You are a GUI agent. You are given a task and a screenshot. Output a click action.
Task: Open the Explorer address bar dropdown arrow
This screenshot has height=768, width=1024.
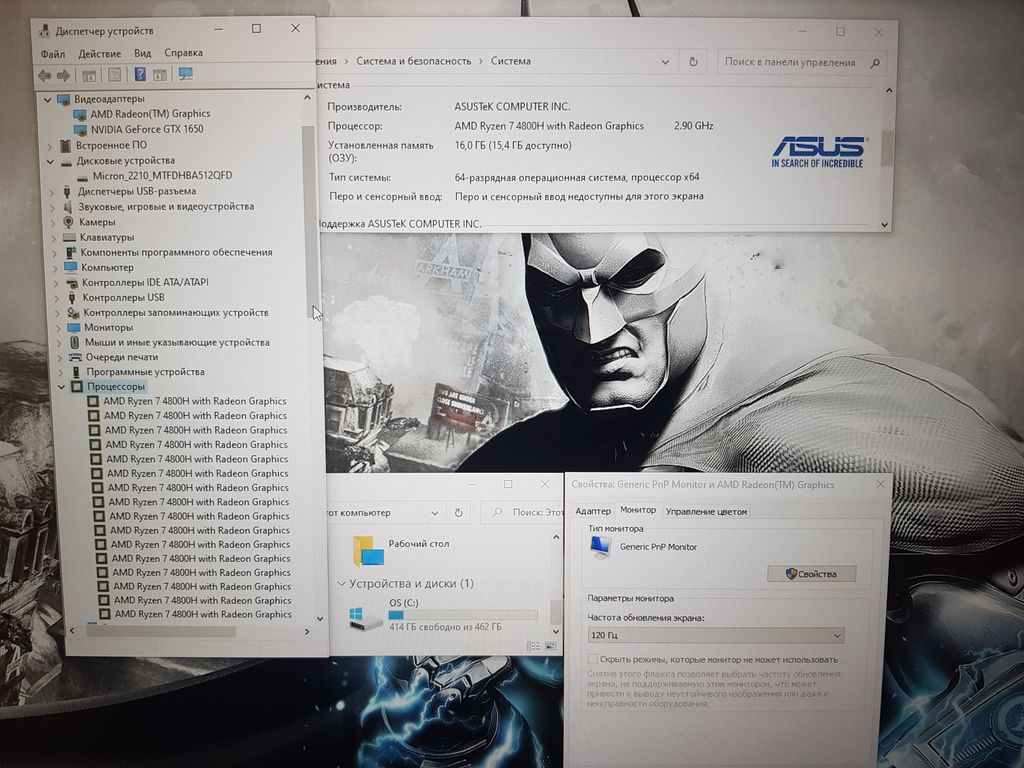click(x=434, y=513)
